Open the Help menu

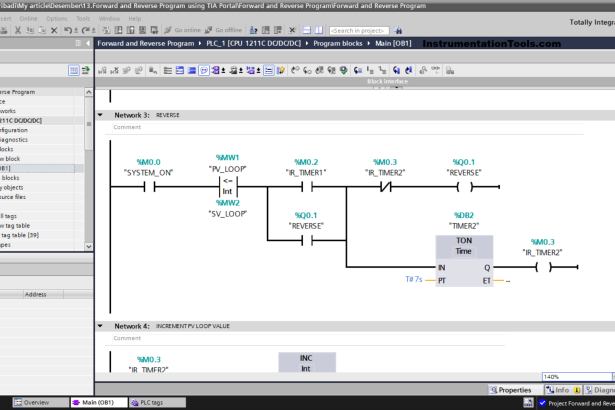[x=135, y=18]
